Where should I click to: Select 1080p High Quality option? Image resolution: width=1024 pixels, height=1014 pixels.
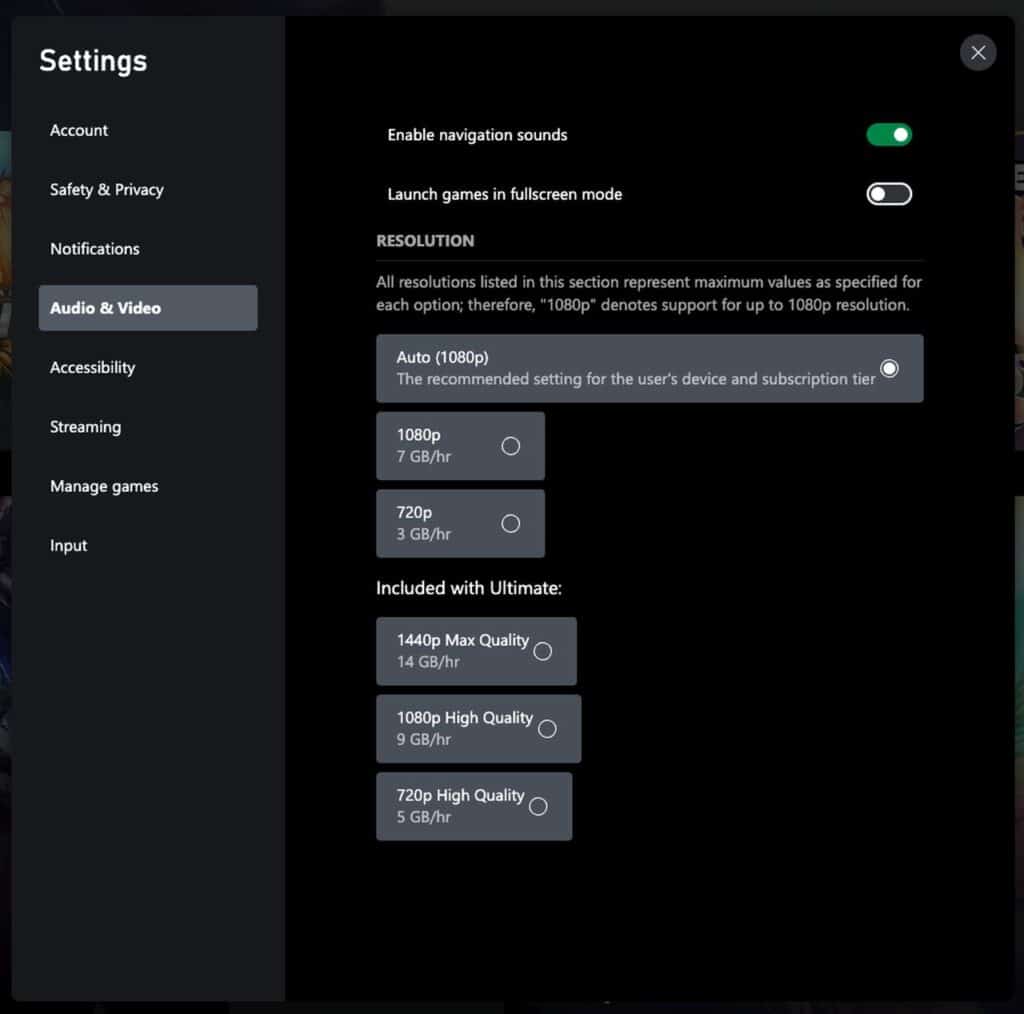click(x=546, y=729)
